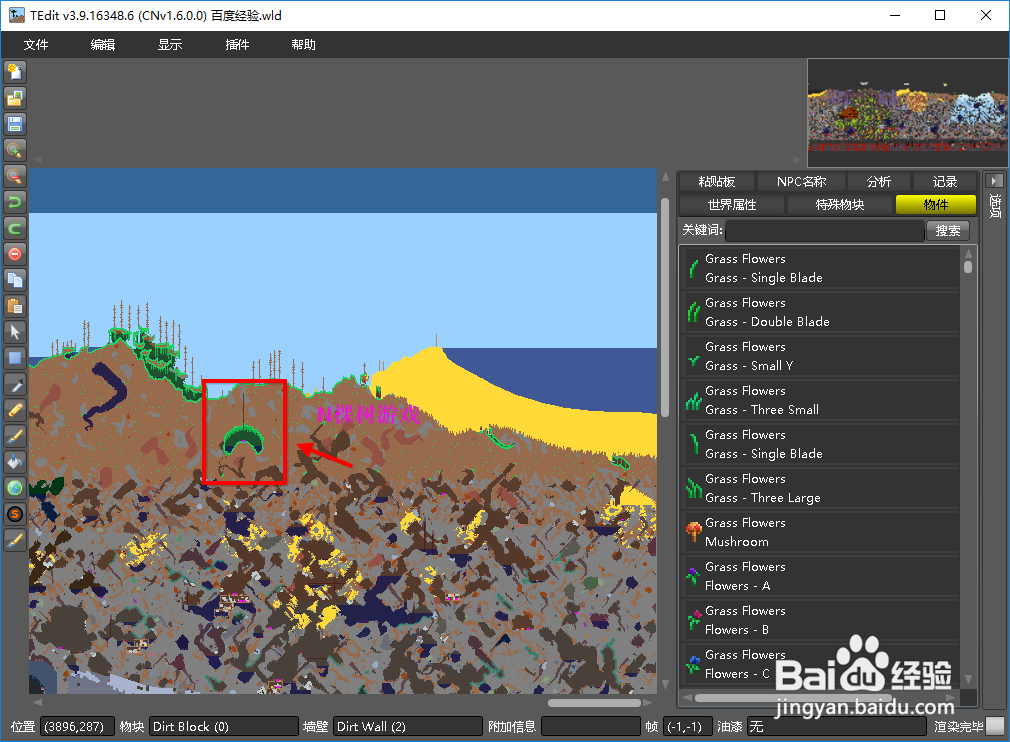This screenshot has height=742, width=1010.
Task: Click the New World icon
Action: point(15,71)
